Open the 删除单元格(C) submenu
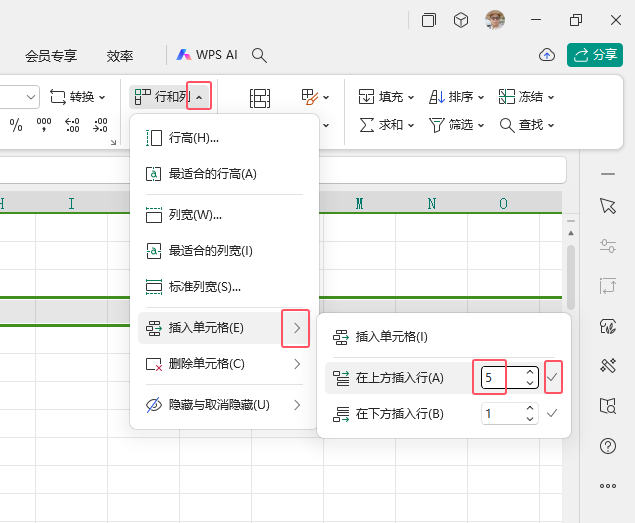The height and width of the screenshot is (523, 635). click(x=224, y=364)
